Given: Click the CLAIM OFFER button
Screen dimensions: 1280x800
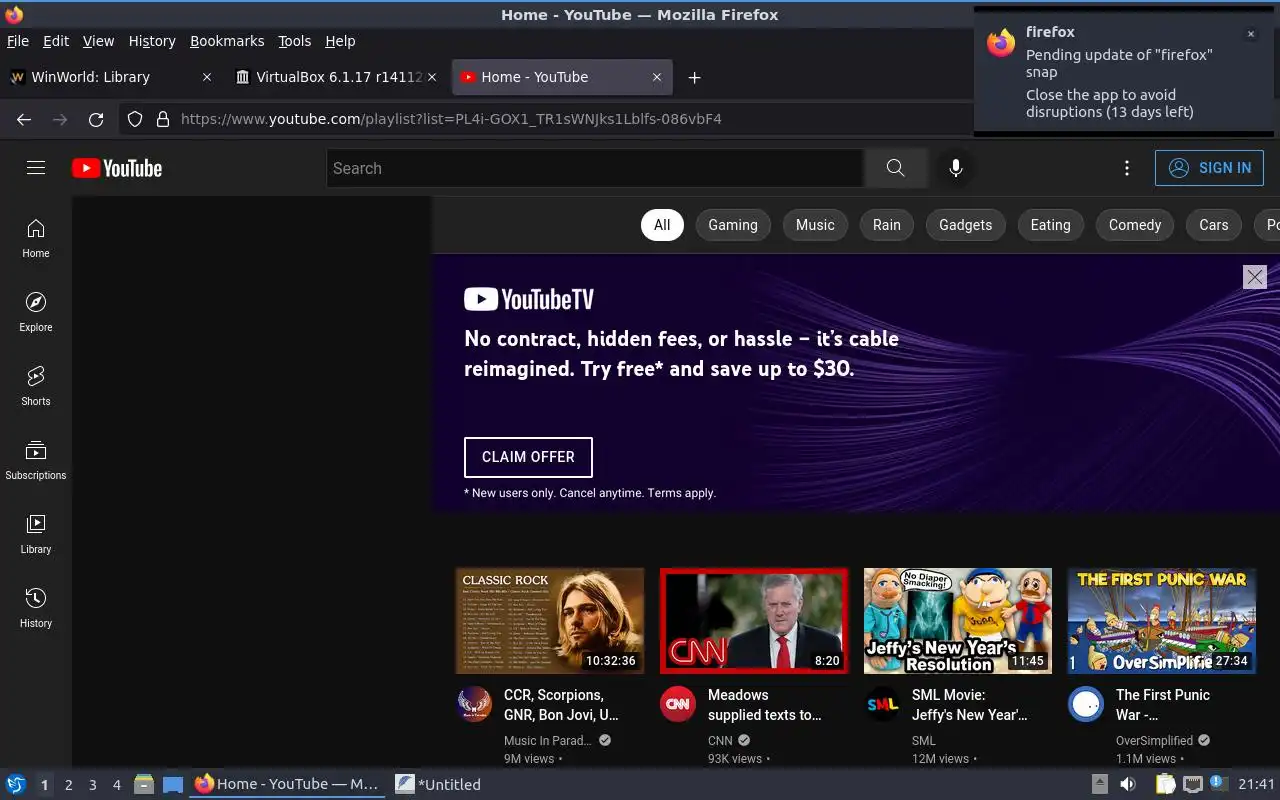Looking at the screenshot, I should click(528, 457).
